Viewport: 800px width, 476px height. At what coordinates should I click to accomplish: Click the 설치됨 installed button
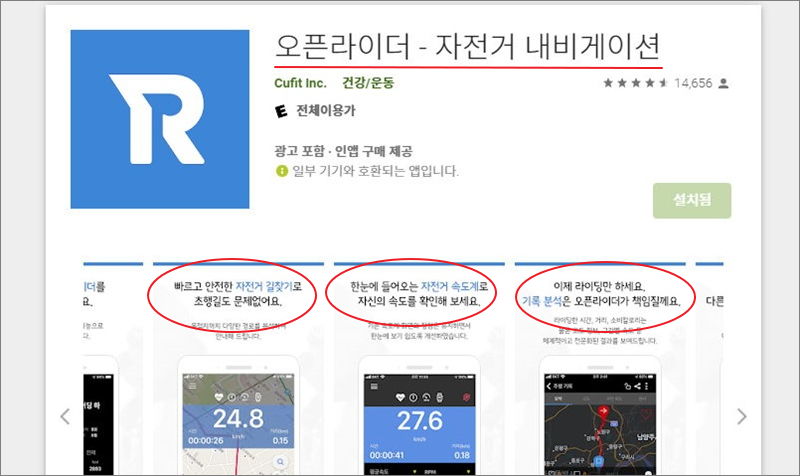click(x=692, y=200)
